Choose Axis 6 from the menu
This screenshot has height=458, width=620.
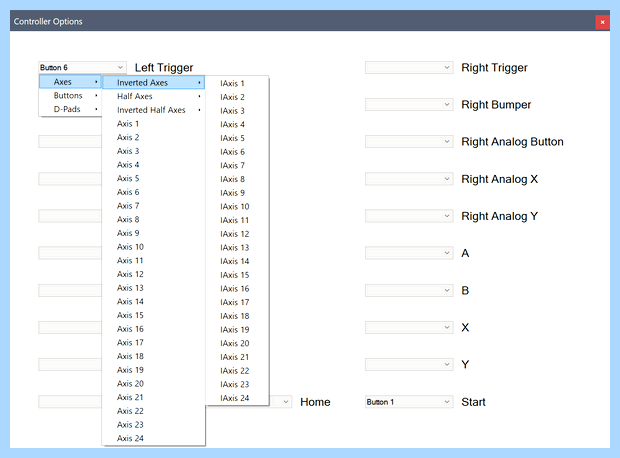[x=153, y=192]
